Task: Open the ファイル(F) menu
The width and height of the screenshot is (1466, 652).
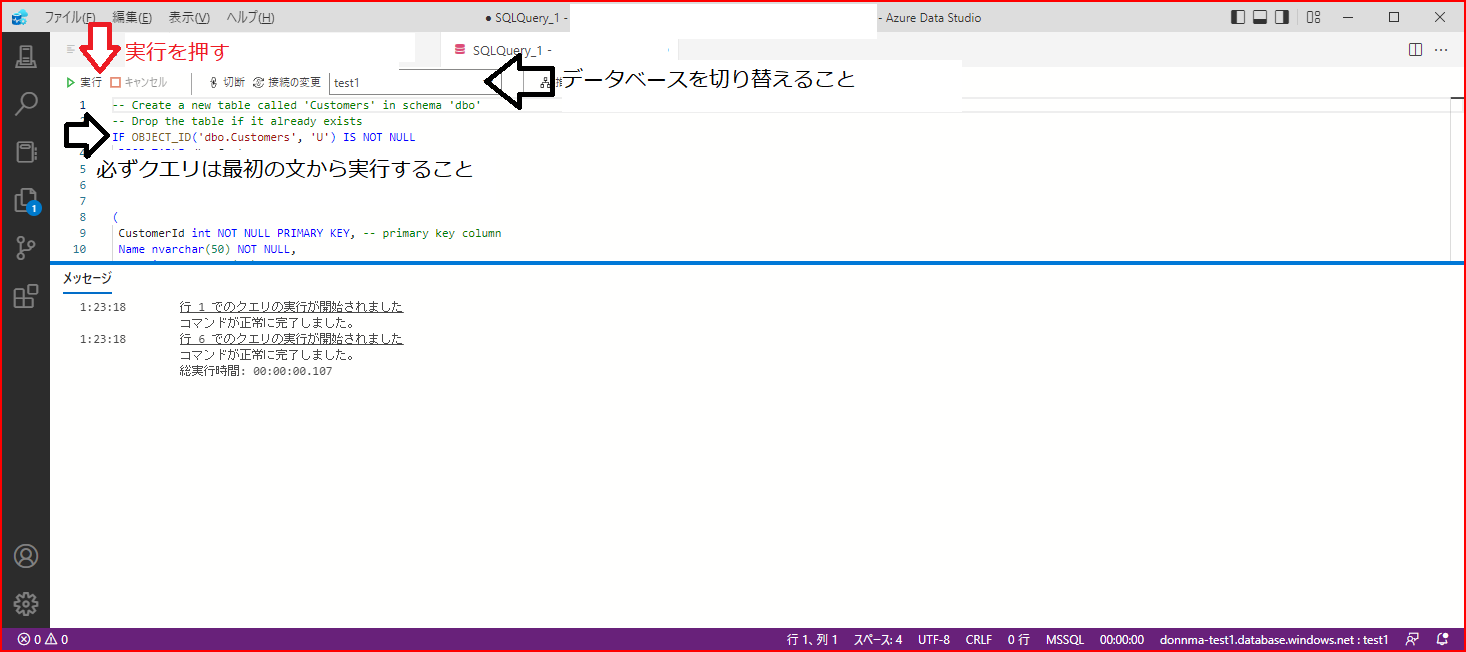Action: coord(70,17)
